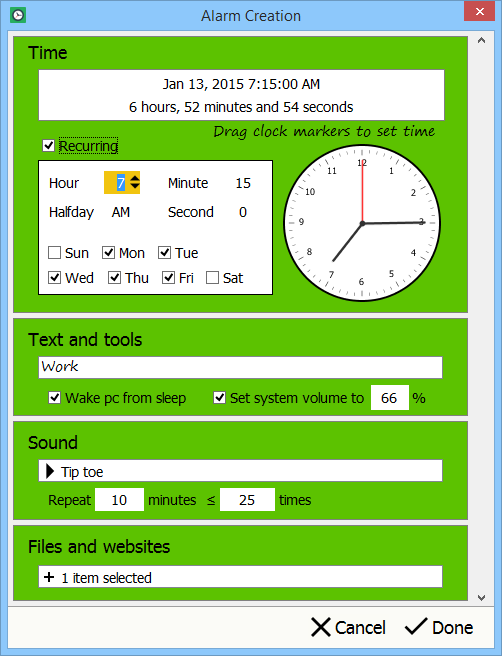
Task: Uncheck the Recurring checkbox
Action: click(49, 146)
